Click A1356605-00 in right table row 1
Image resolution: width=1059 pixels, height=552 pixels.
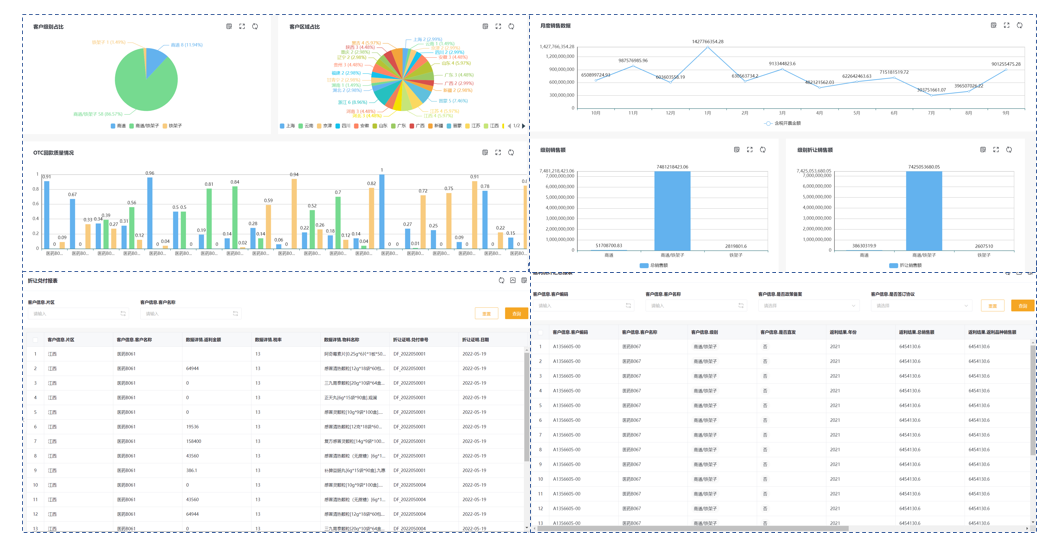click(x=567, y=347)
